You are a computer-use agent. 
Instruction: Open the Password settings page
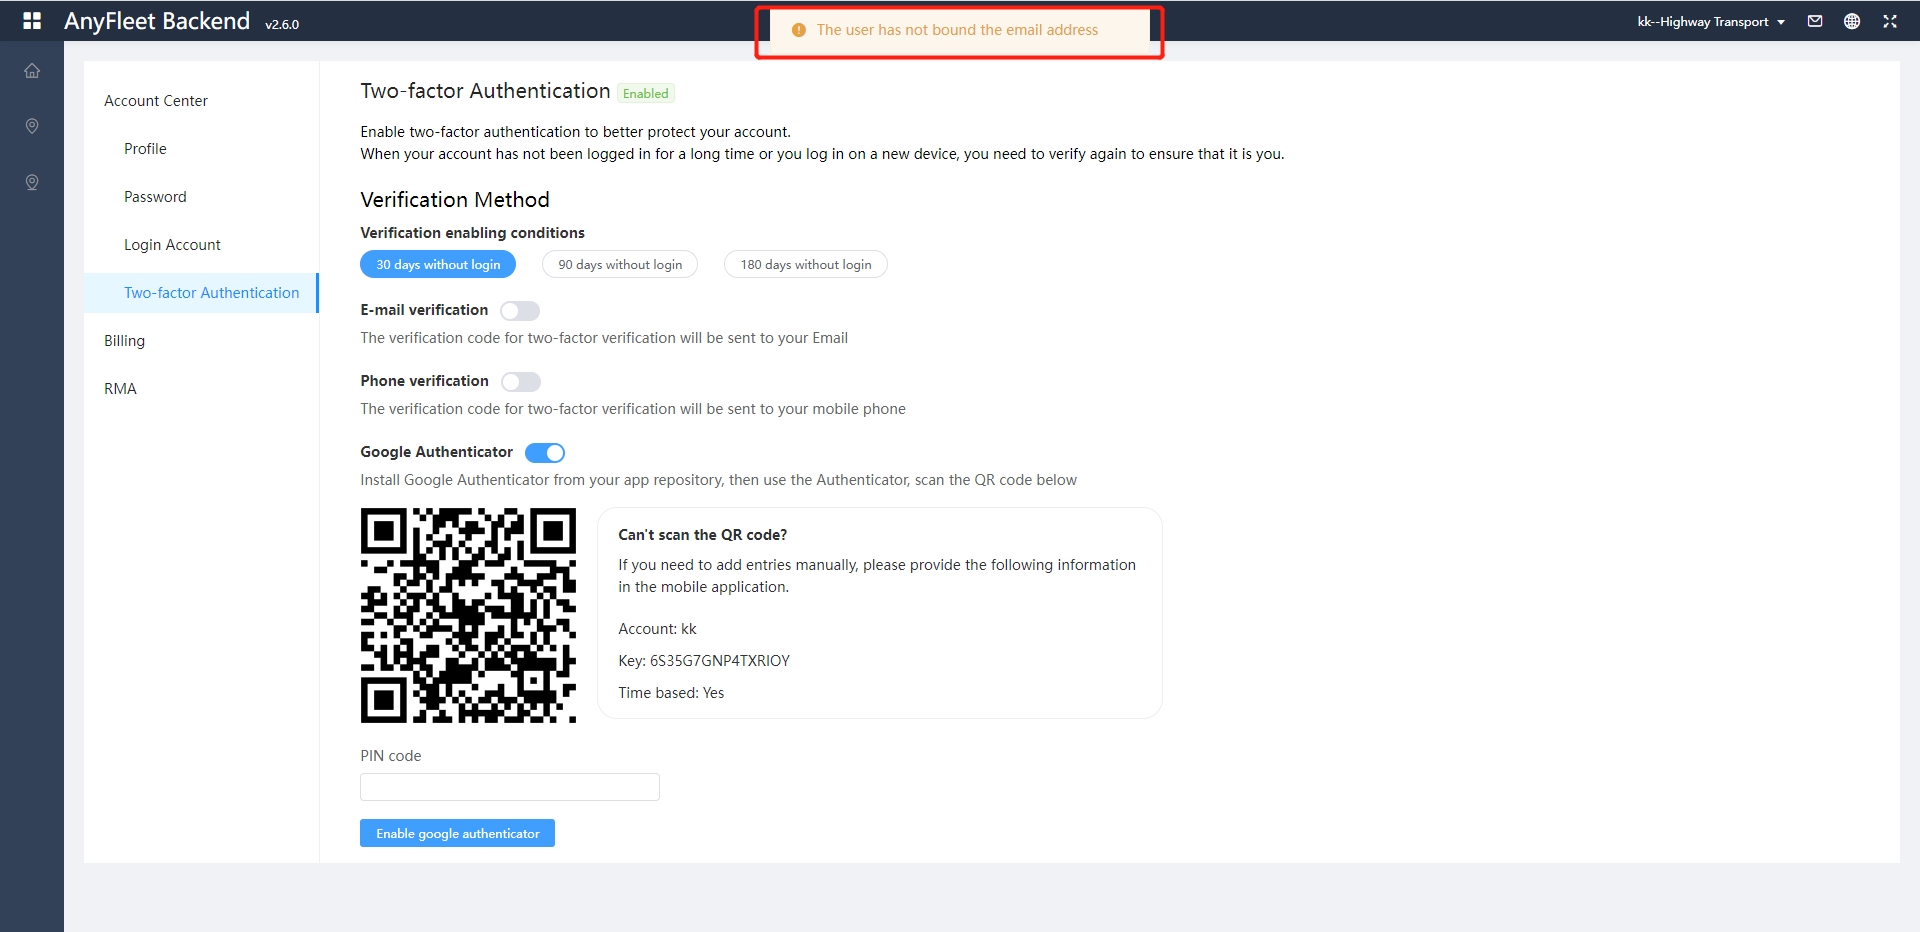155,196
